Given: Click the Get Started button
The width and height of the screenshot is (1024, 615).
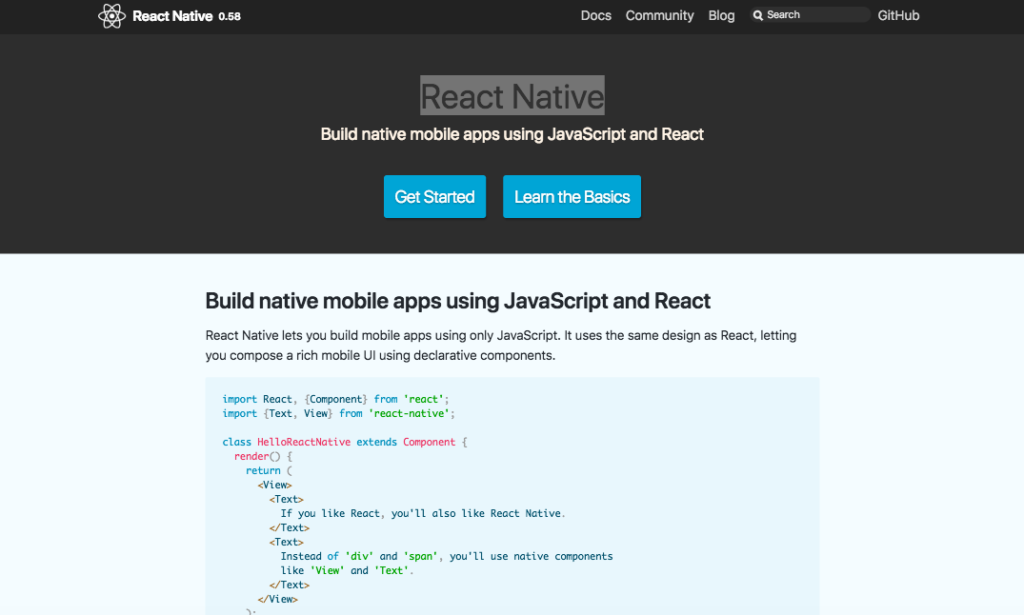Looking at the screenshot, I should (434, 196).
